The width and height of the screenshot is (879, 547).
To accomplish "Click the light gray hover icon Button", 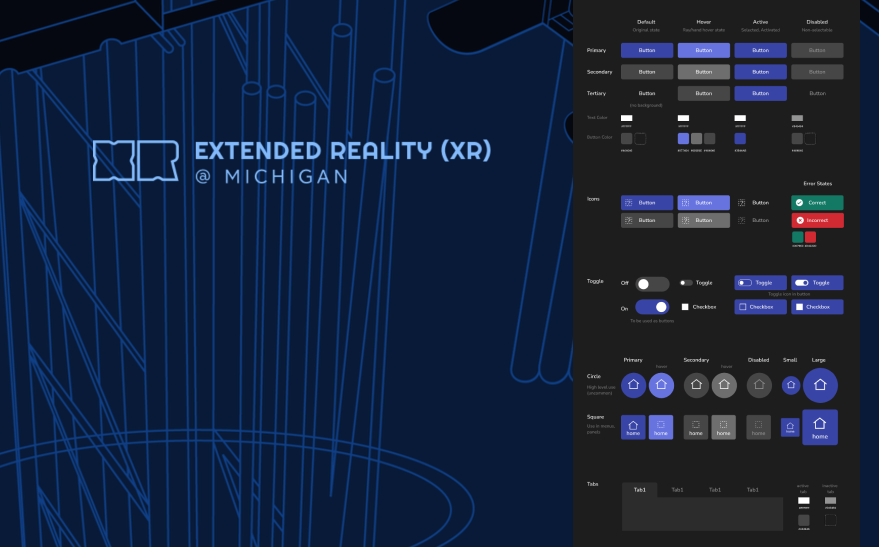I will [x=704, y=220].
